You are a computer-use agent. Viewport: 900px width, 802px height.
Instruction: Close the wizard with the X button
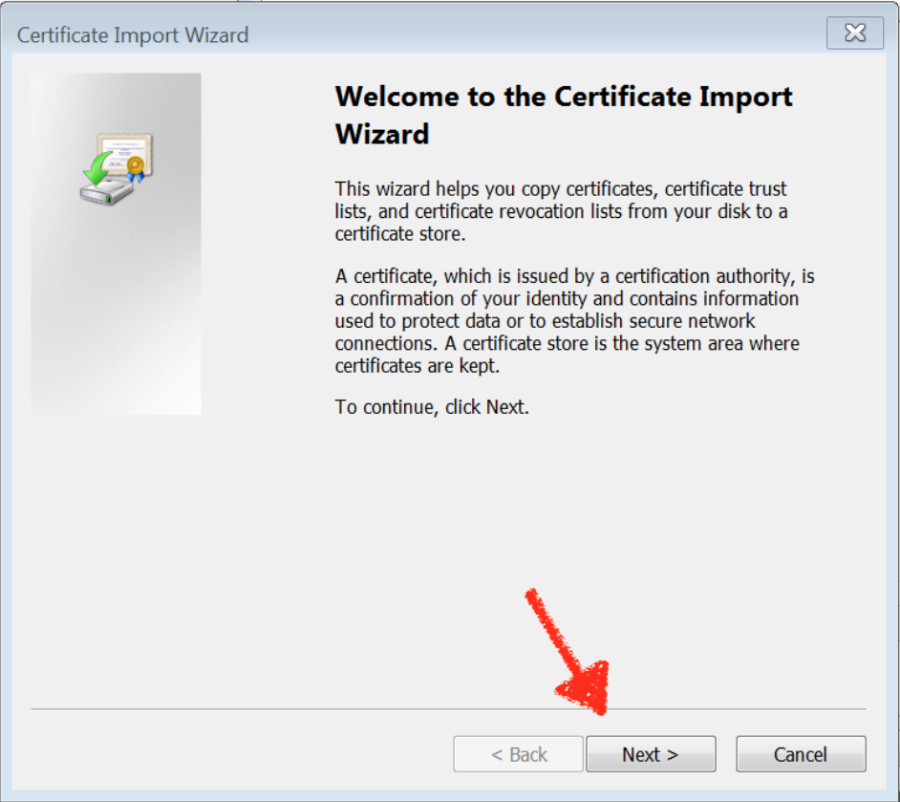[855, 32]
